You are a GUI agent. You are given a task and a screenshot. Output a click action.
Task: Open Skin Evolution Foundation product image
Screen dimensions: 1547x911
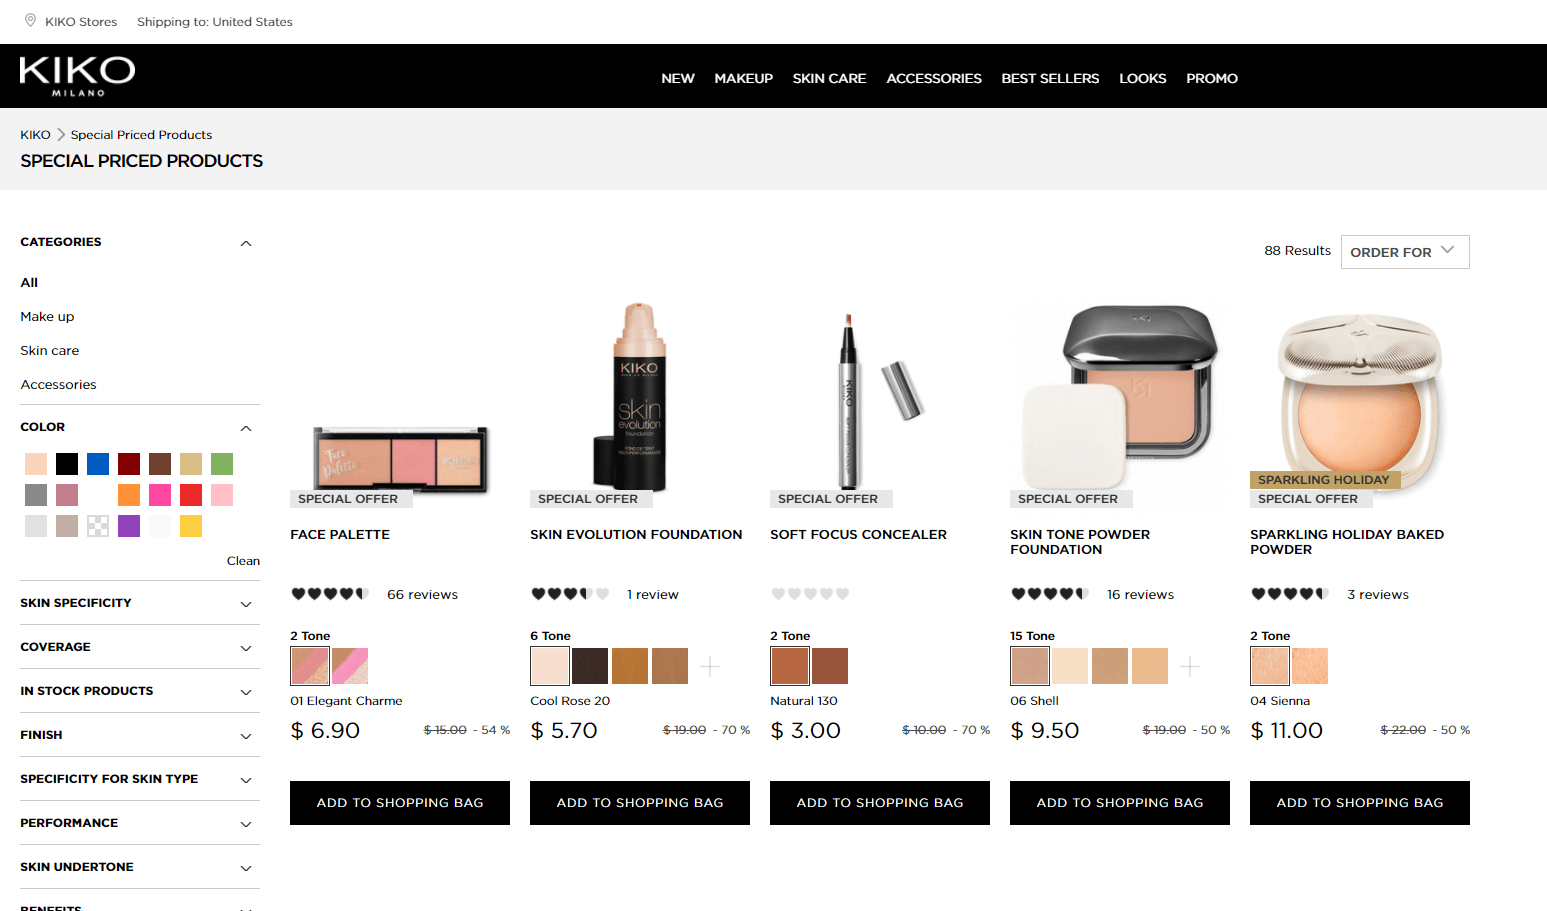630,396
